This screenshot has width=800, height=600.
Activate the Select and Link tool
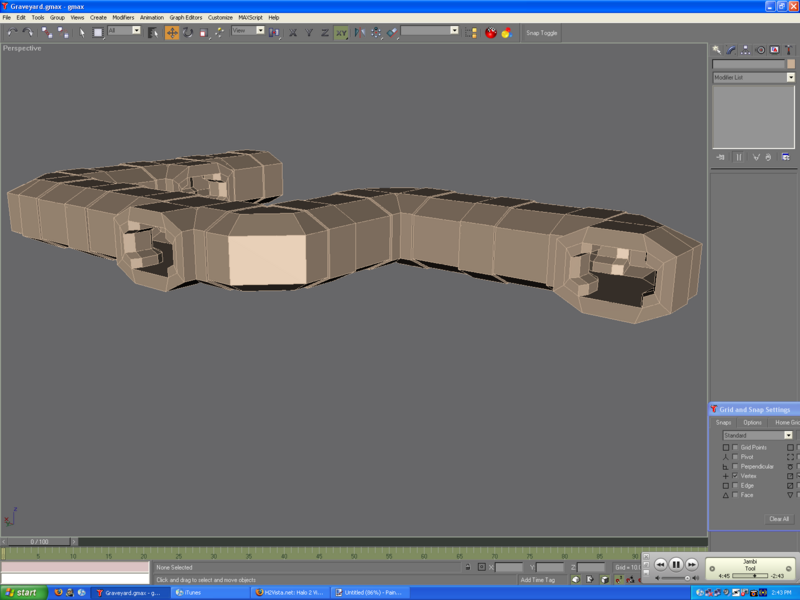(x=47, y=33)
